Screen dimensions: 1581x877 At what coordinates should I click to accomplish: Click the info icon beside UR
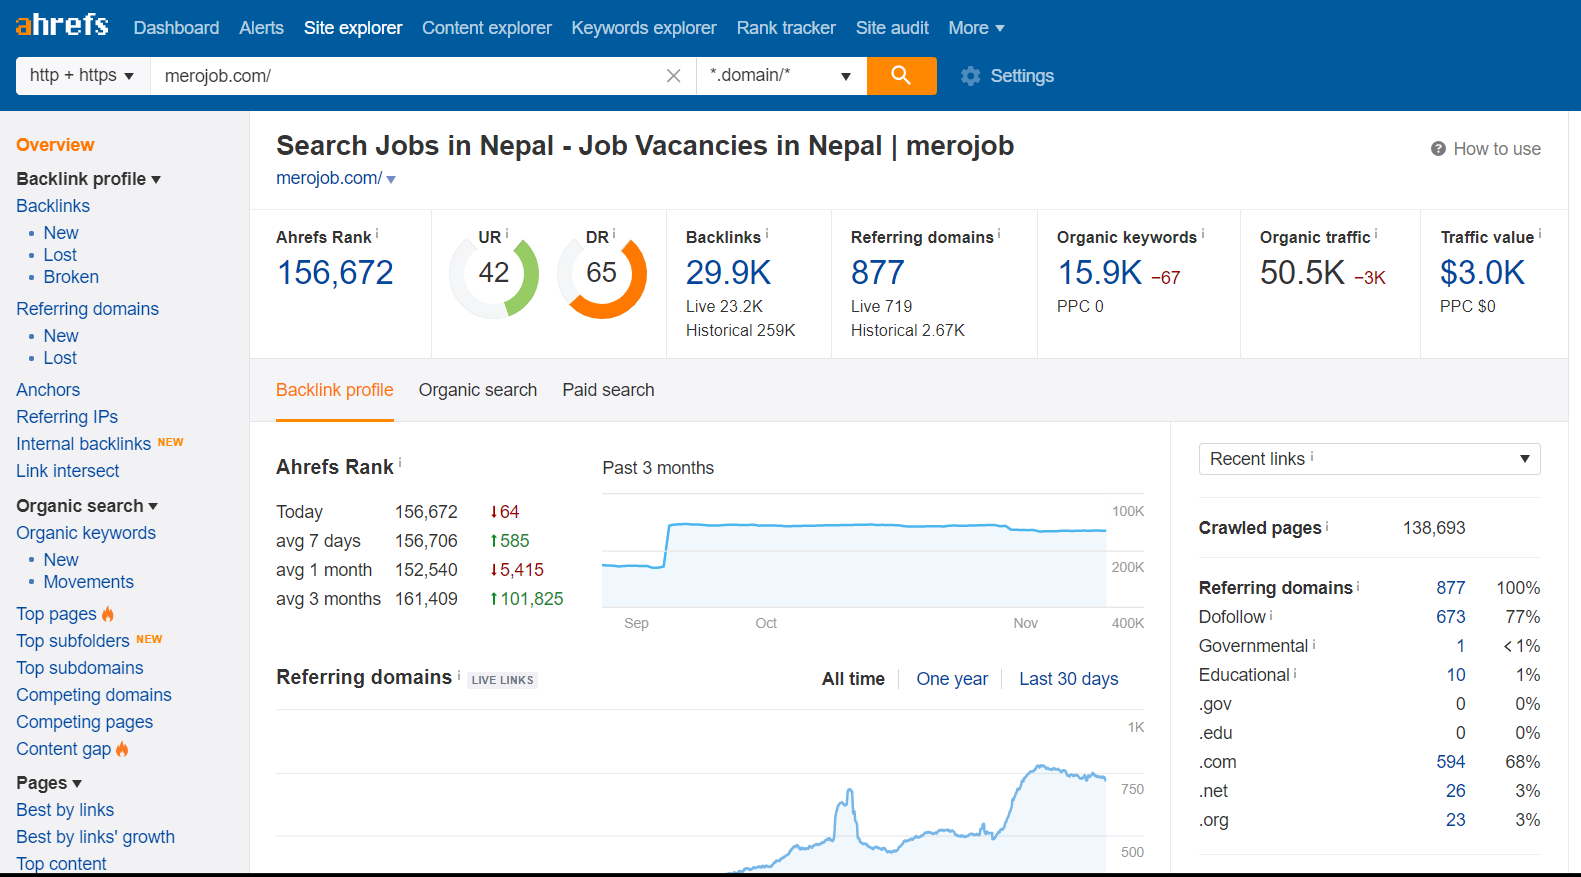(x=507, y=234)
